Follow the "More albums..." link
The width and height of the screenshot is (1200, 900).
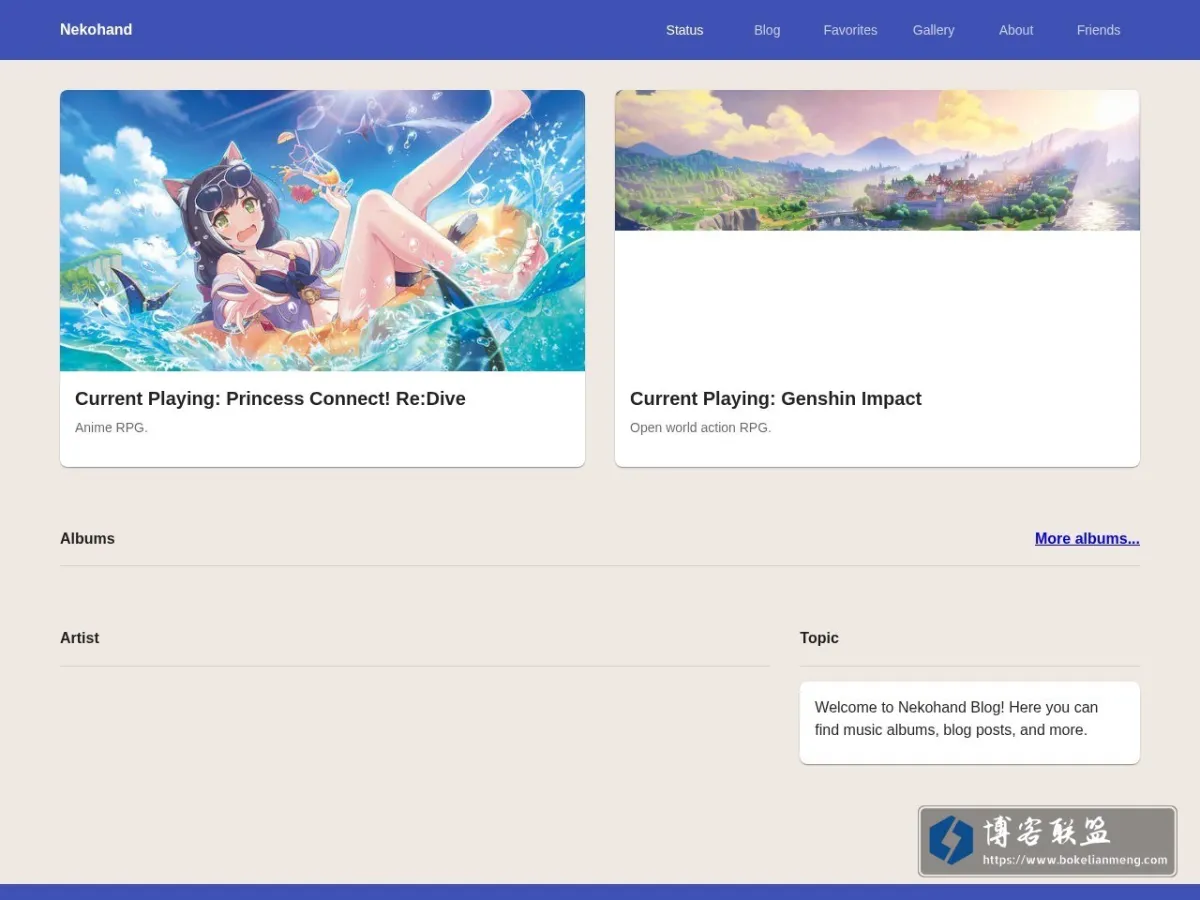pyautogui.click(x=1087, y=538)
